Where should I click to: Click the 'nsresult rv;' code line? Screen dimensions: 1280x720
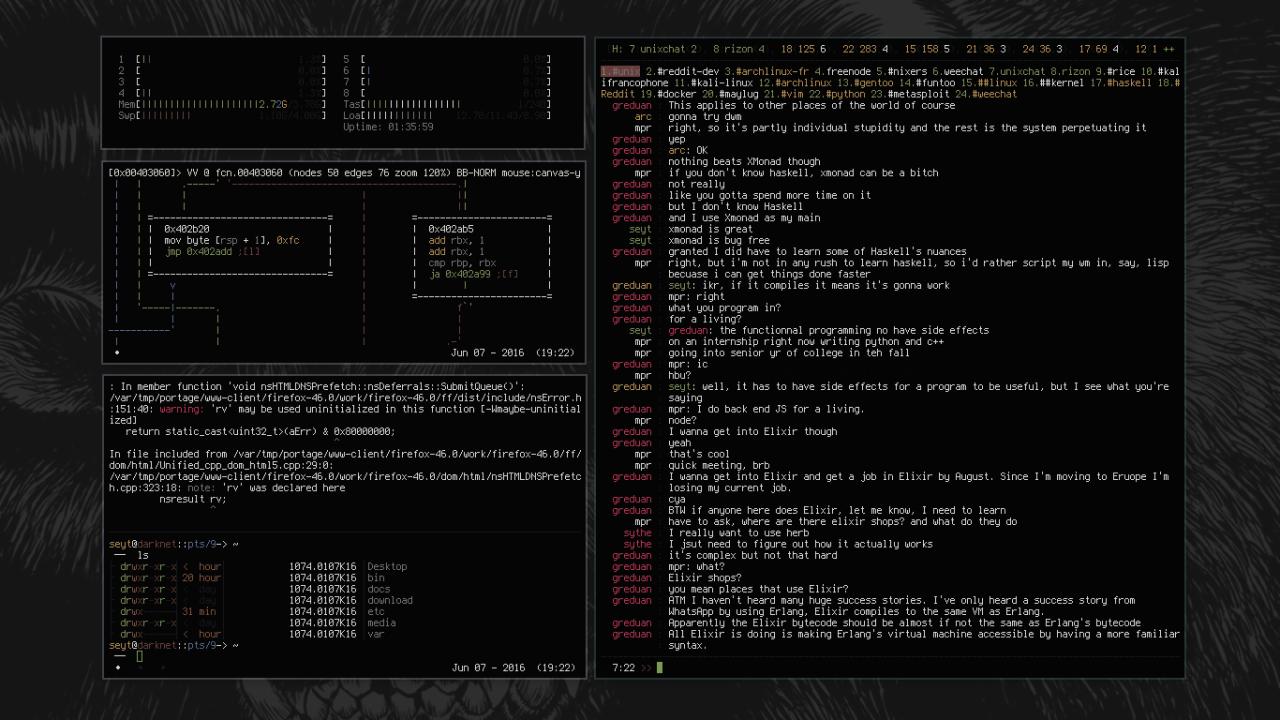(x=193, y=499)
